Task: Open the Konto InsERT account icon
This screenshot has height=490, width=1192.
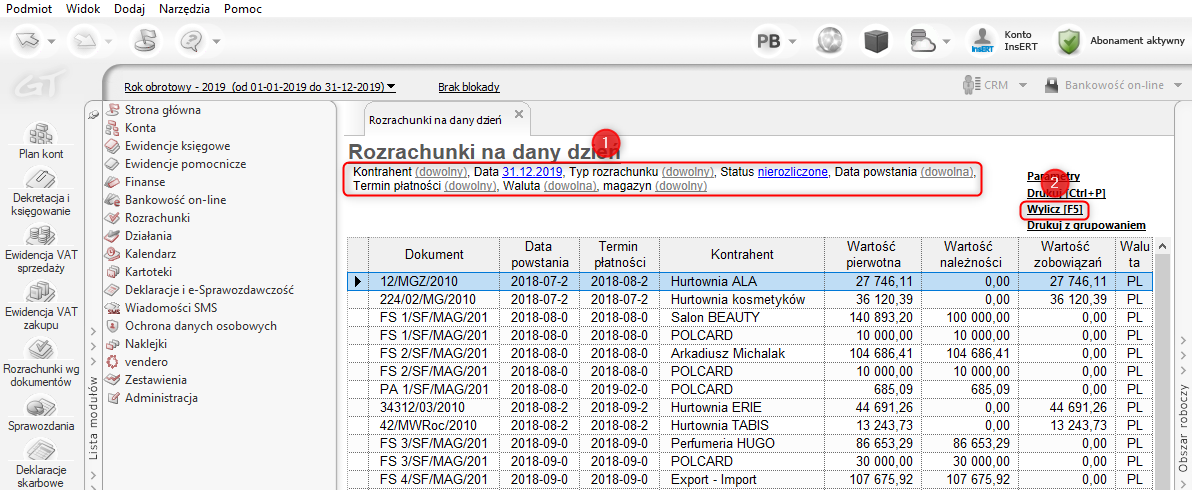Action: tap(983, 41)
